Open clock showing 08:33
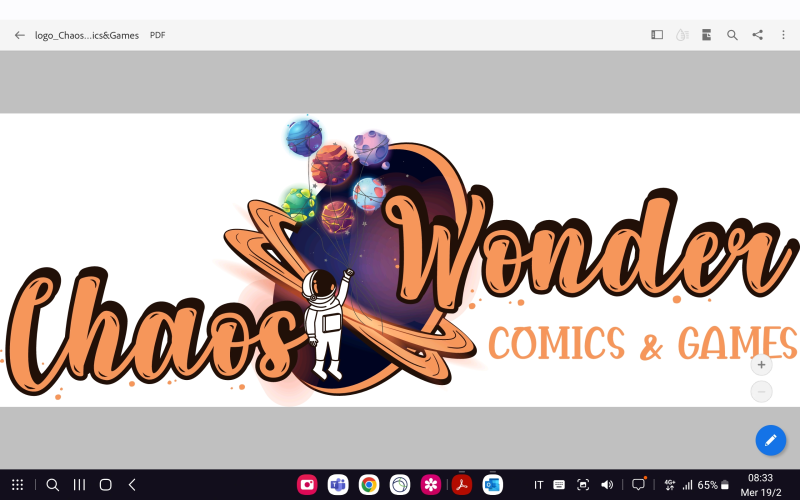 click(760, 478)
